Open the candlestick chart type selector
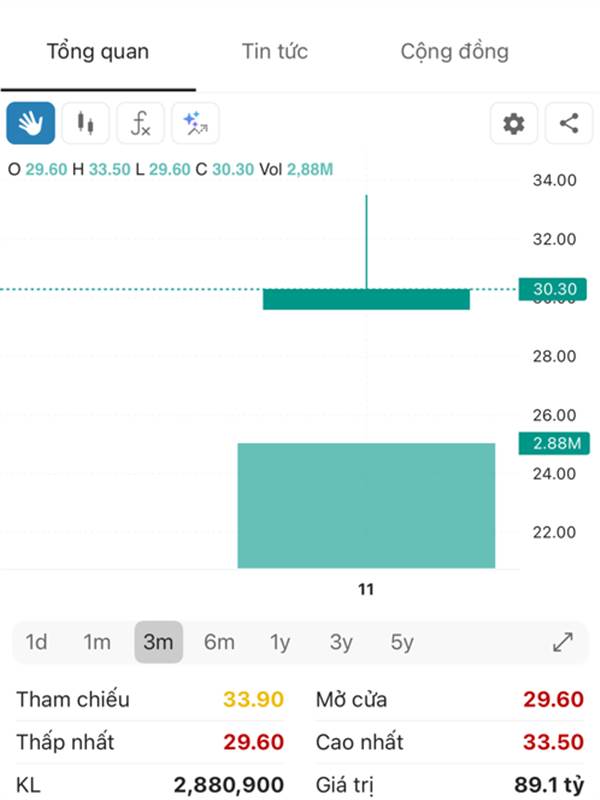The height and width of the screenshot is (800, 600). click(86, 124)
